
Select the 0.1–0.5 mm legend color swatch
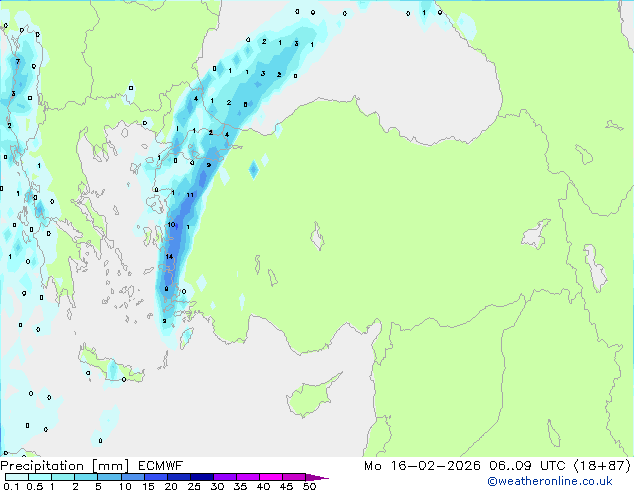click(x=17, y=477)
